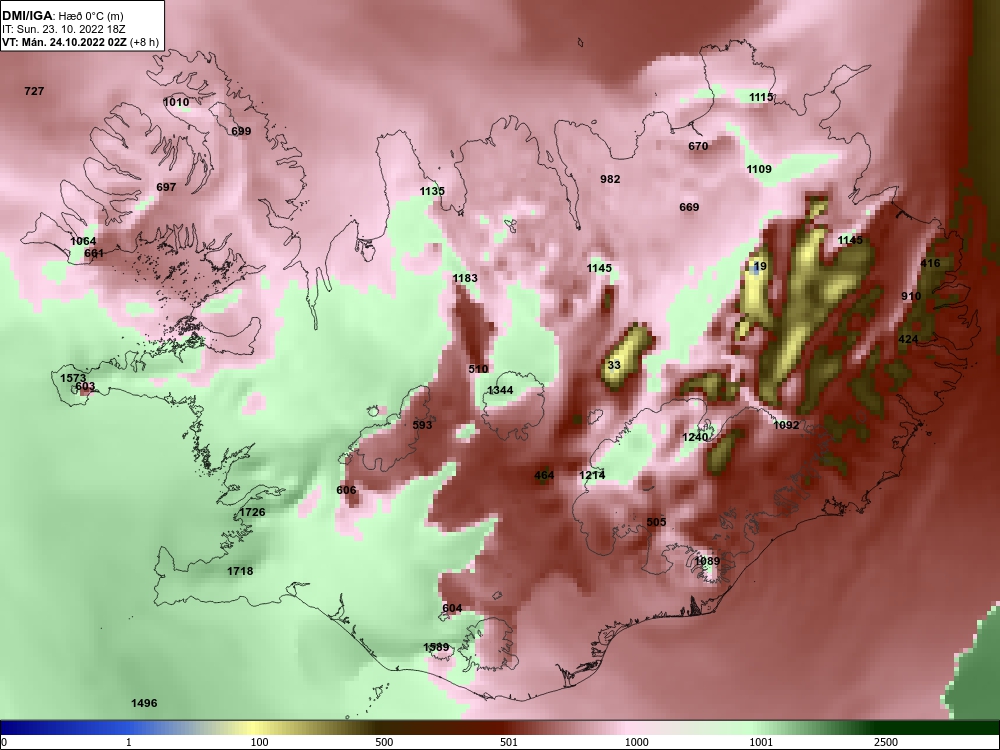1000x750 pixels.
Task: Click the 1589 height label
Action: (436, 647)
